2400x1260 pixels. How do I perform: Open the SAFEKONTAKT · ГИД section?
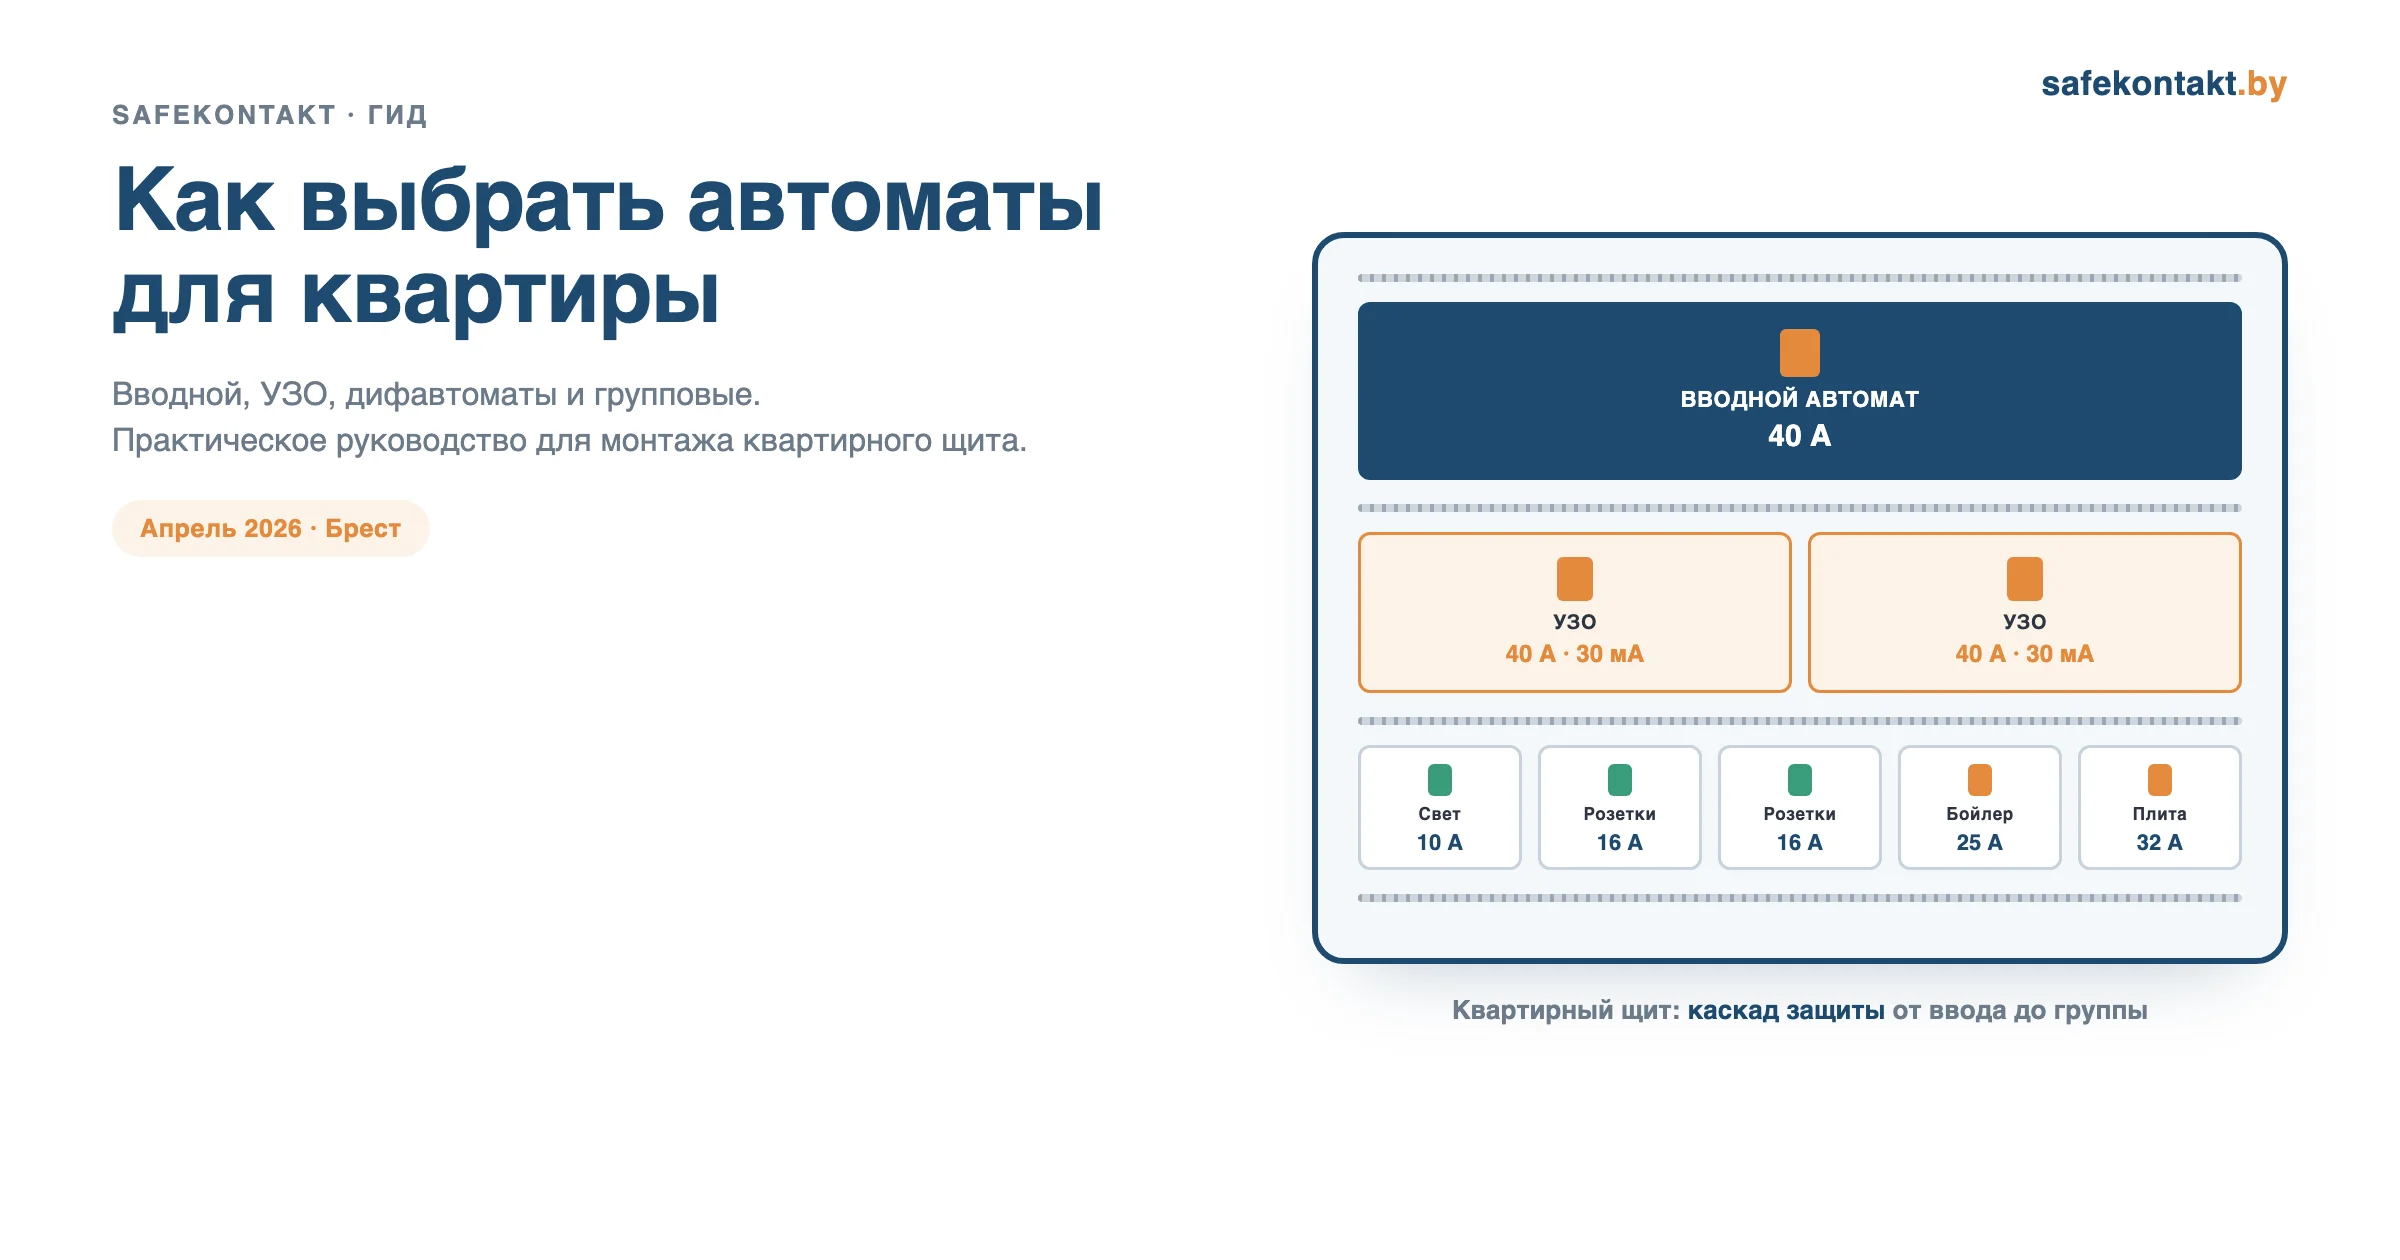(x=268, y=115)
